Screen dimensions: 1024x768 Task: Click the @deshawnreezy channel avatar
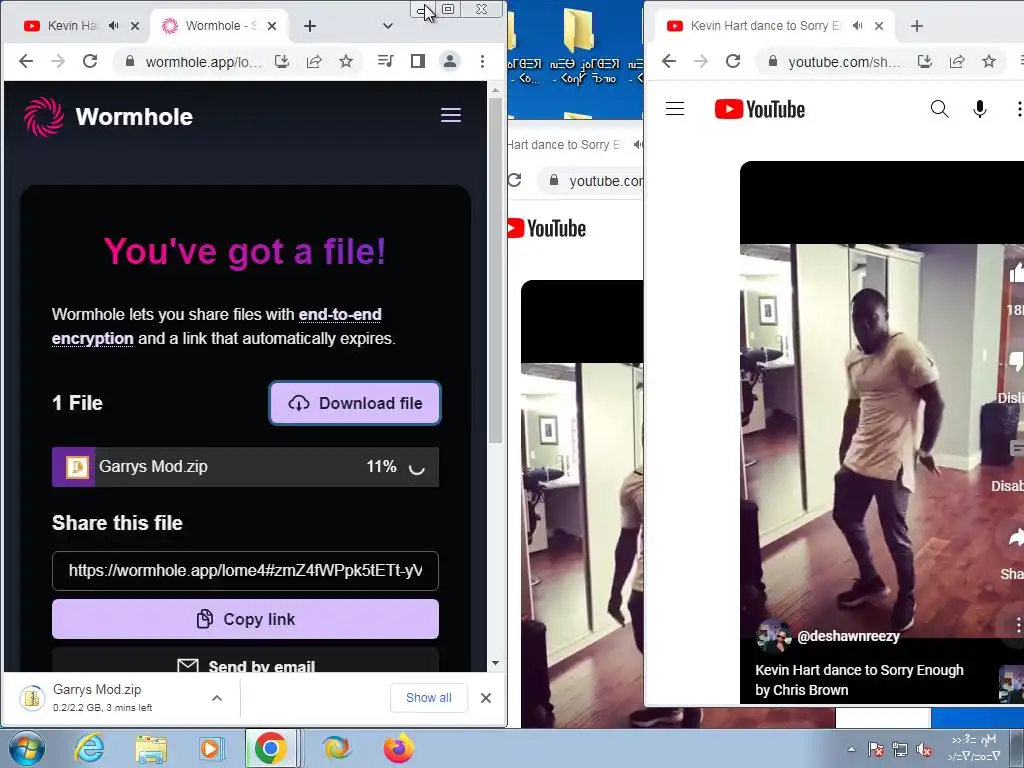pyautogui.click(x=774, y=636)
